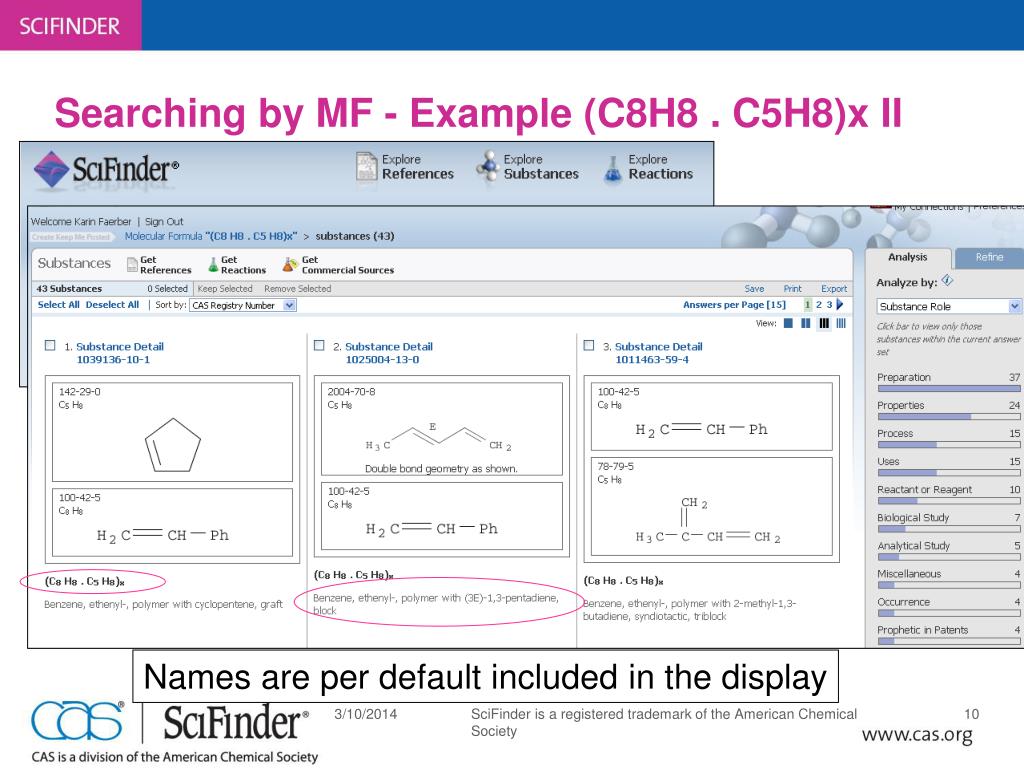Image resolution: width=1024 pixels, height=768 pixels.
Task: Click the Get Commercial Sources icon
Action: tap(290, 264)
